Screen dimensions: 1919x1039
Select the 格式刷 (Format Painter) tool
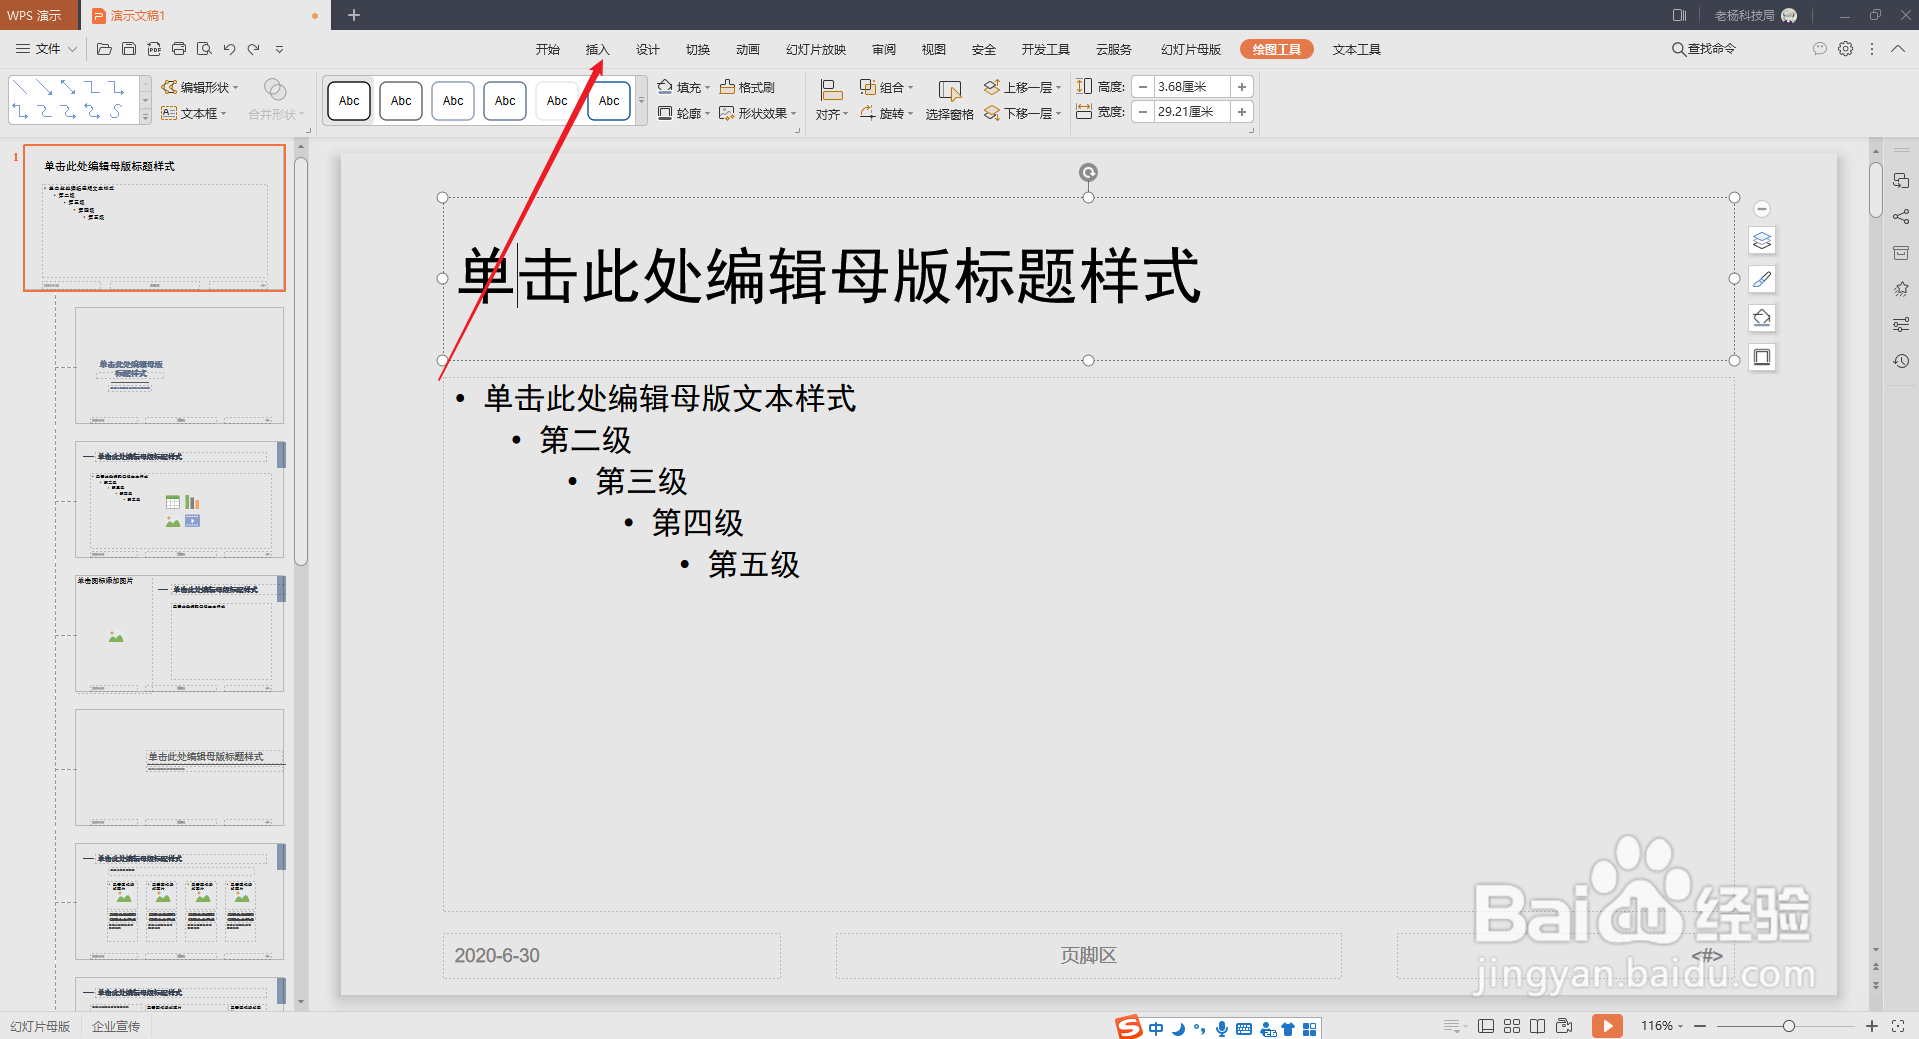coord(748,86)
